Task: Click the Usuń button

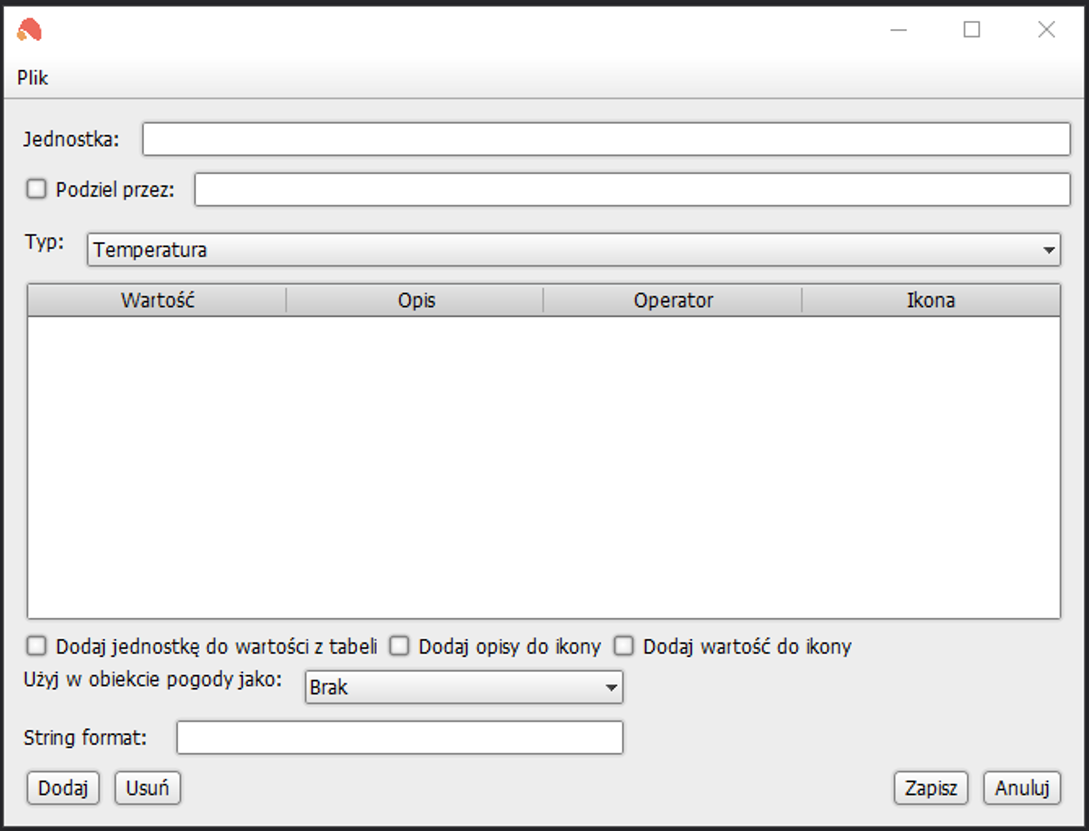Action: [147, 788]
